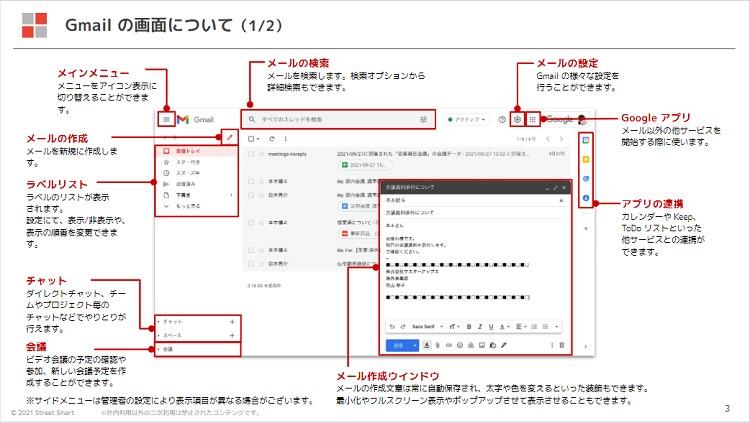Open the Gmail main menu hamburger icon

[166, 120]
